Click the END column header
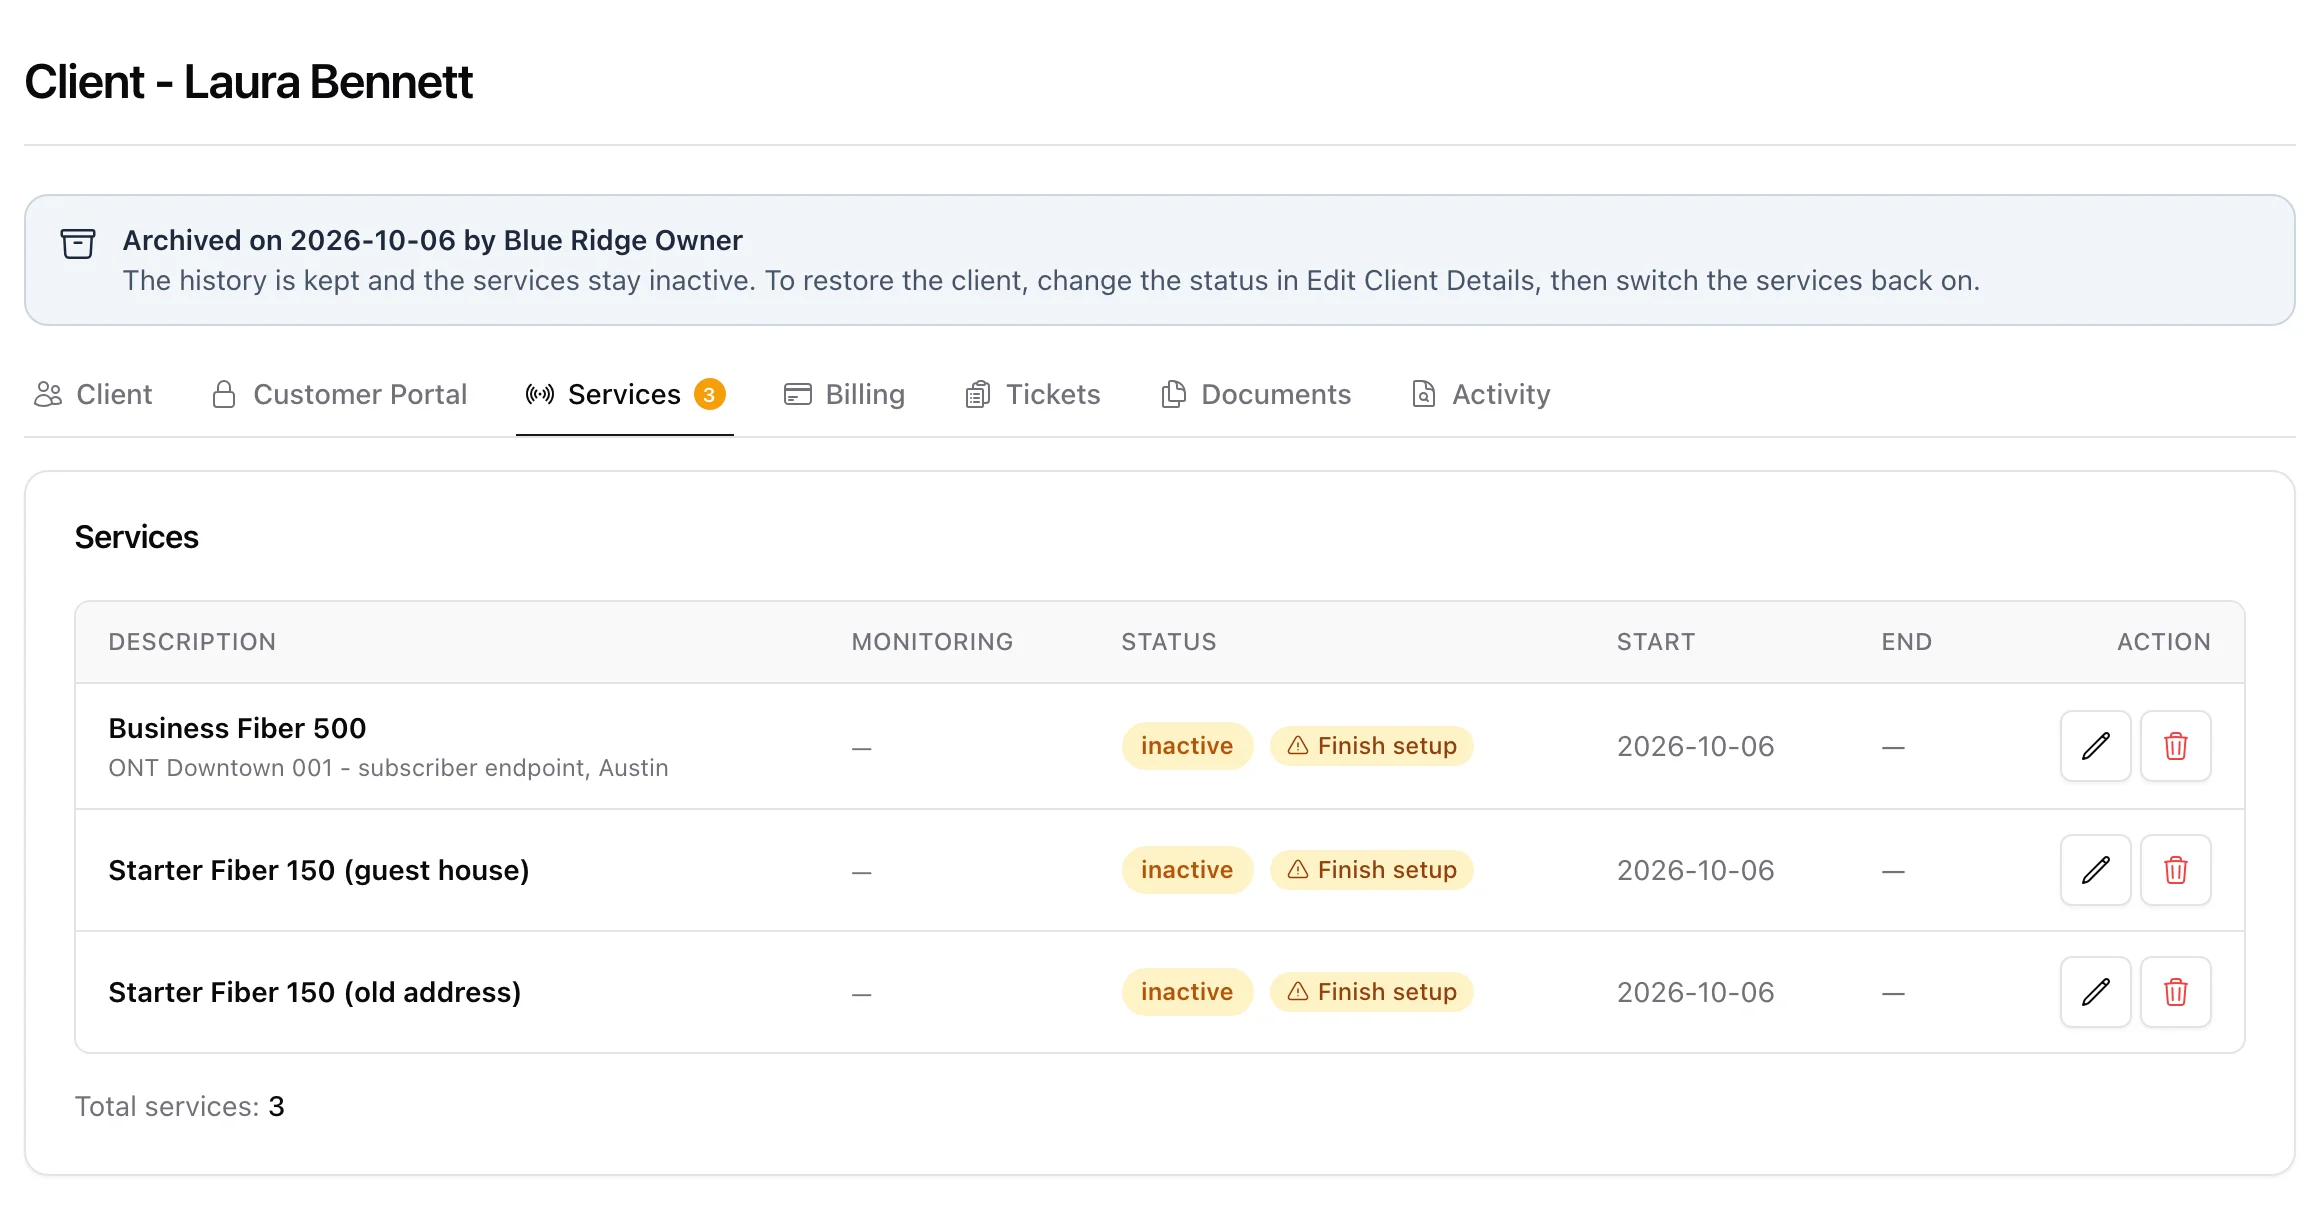The width and height of the screenshot is (2320, 1206). coord(1906,642)
